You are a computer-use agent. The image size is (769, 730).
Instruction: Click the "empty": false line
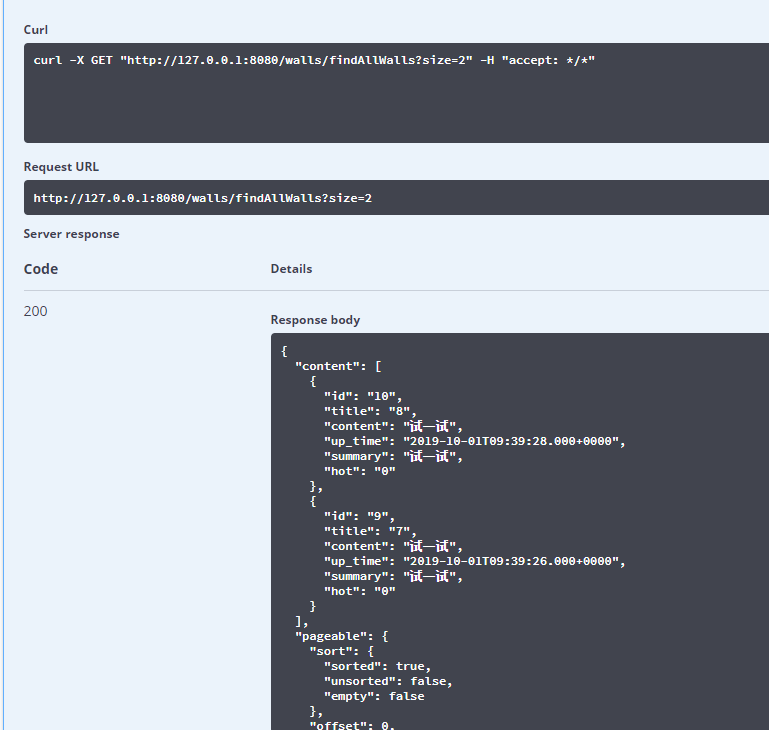click(373, 696)
